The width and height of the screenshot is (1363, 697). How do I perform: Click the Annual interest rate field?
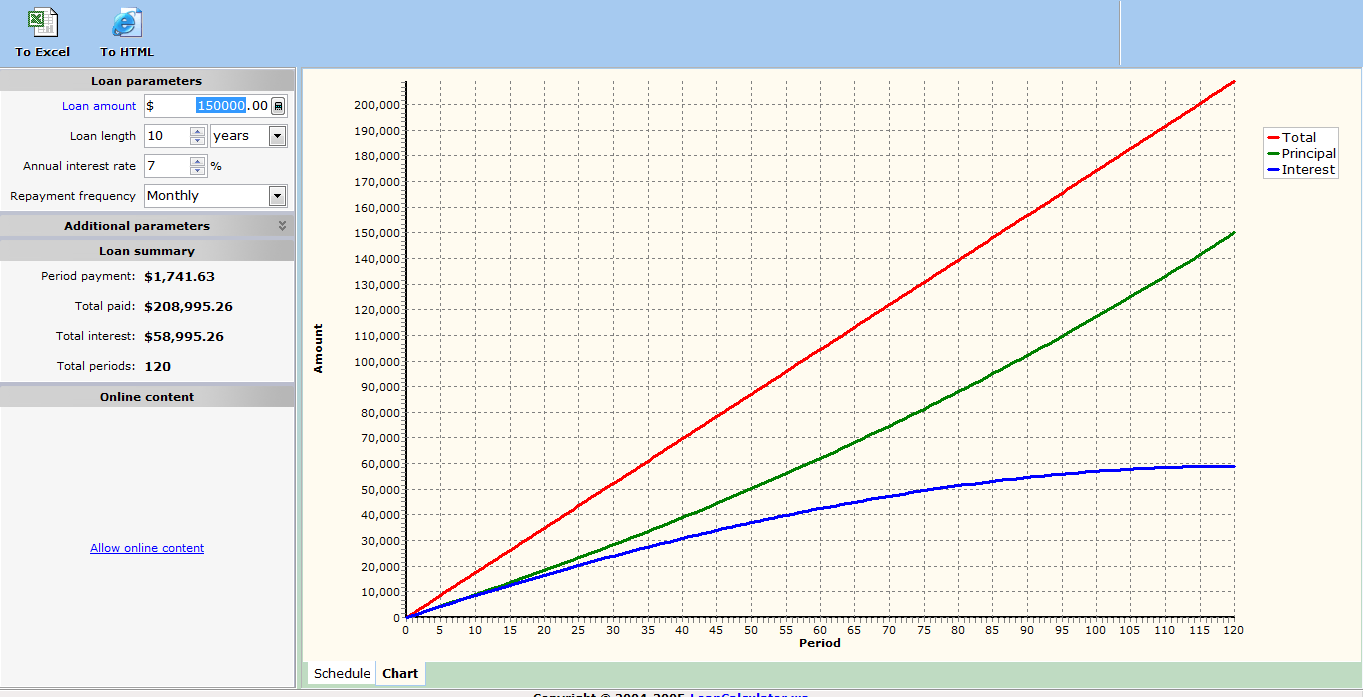click(166, 166)
